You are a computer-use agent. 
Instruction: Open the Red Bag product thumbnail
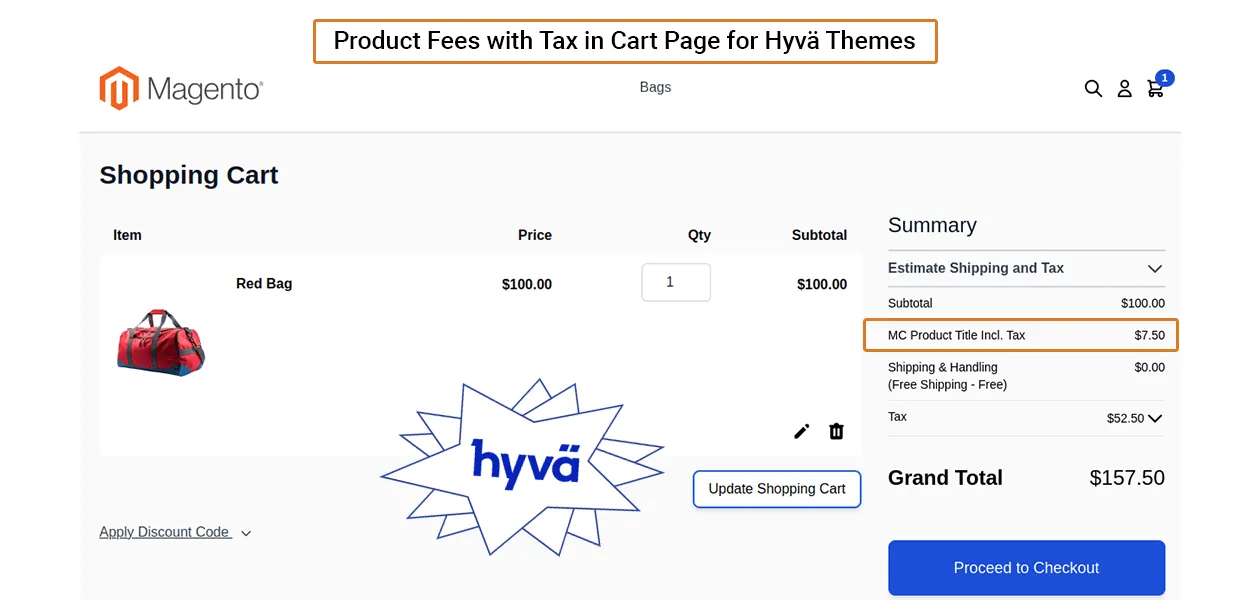coord(161,341)
